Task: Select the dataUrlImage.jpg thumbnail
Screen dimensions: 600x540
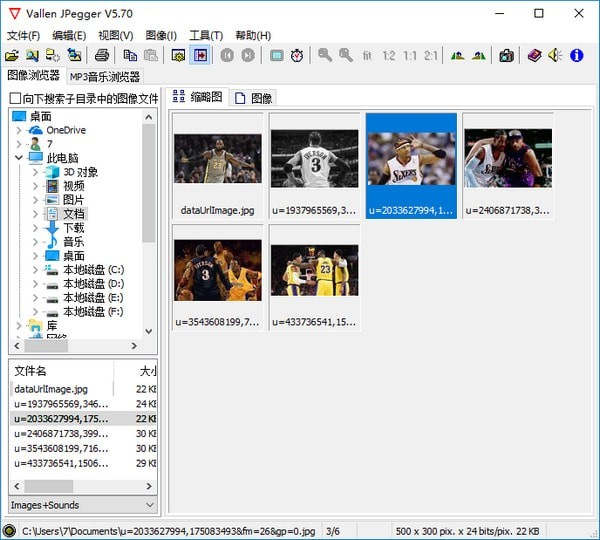Action: click(218, 166)
